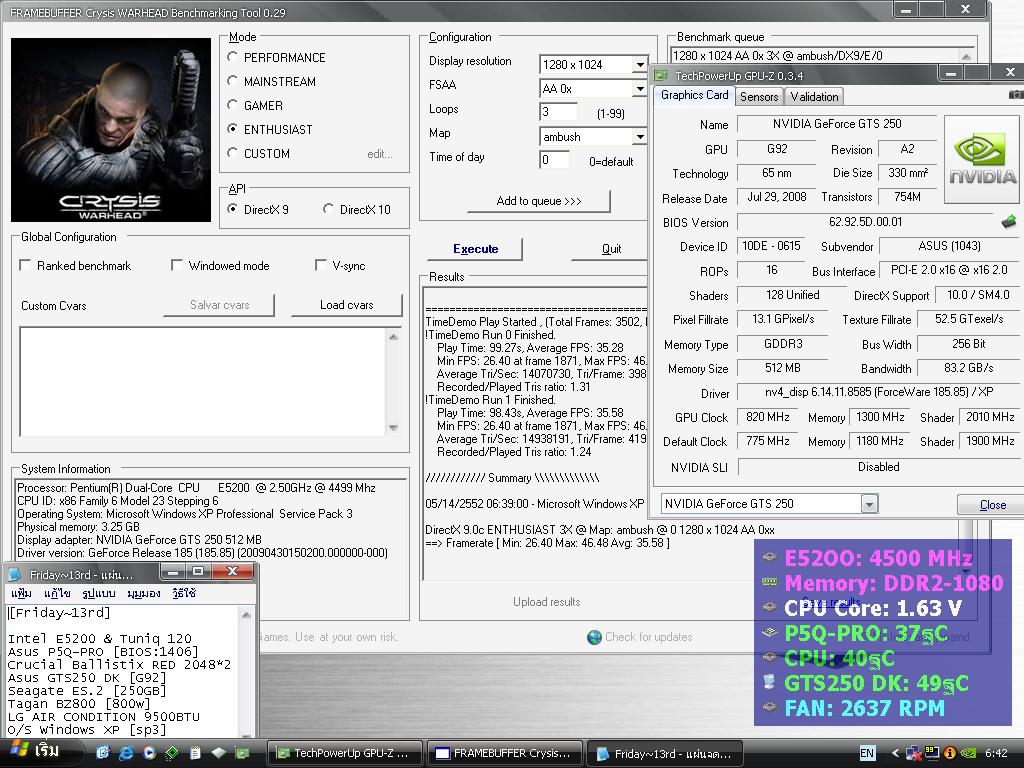Image resolution: width=1024 pixels, height=768 pixels.
Task: Click the Close button in GPU-Z
Action: click(992, 504)
